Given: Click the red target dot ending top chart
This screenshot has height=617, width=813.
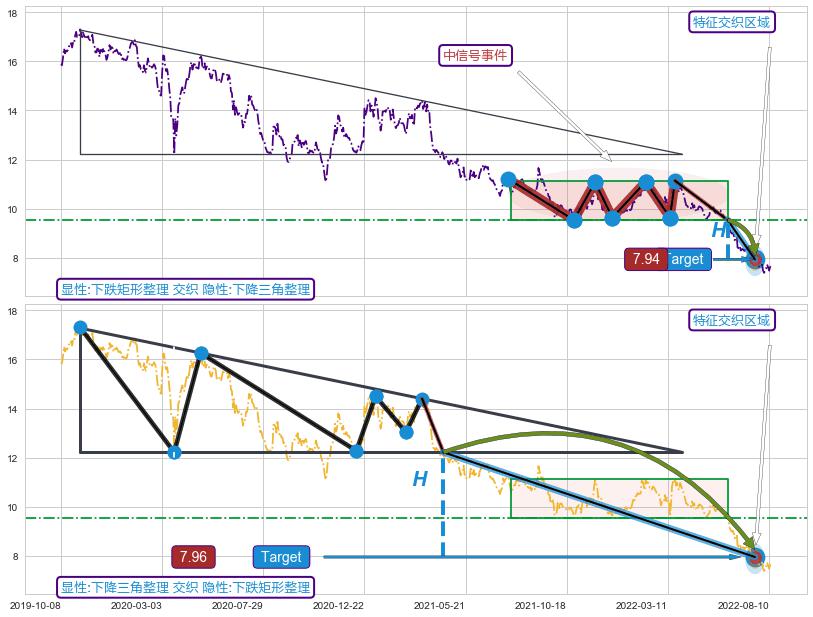Looking at the screenshot, I should pyautogui.click(x=756, y=259).
